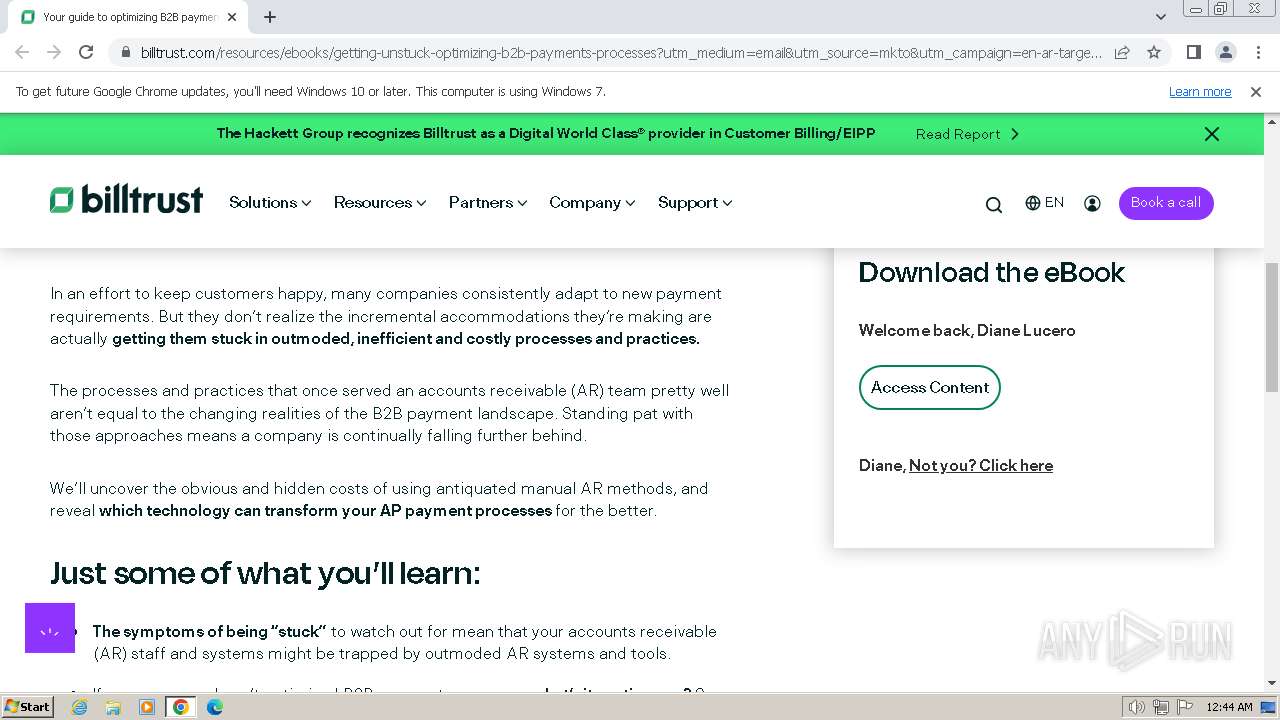Close the Billtrust guide tab

(x=232, y=17)
